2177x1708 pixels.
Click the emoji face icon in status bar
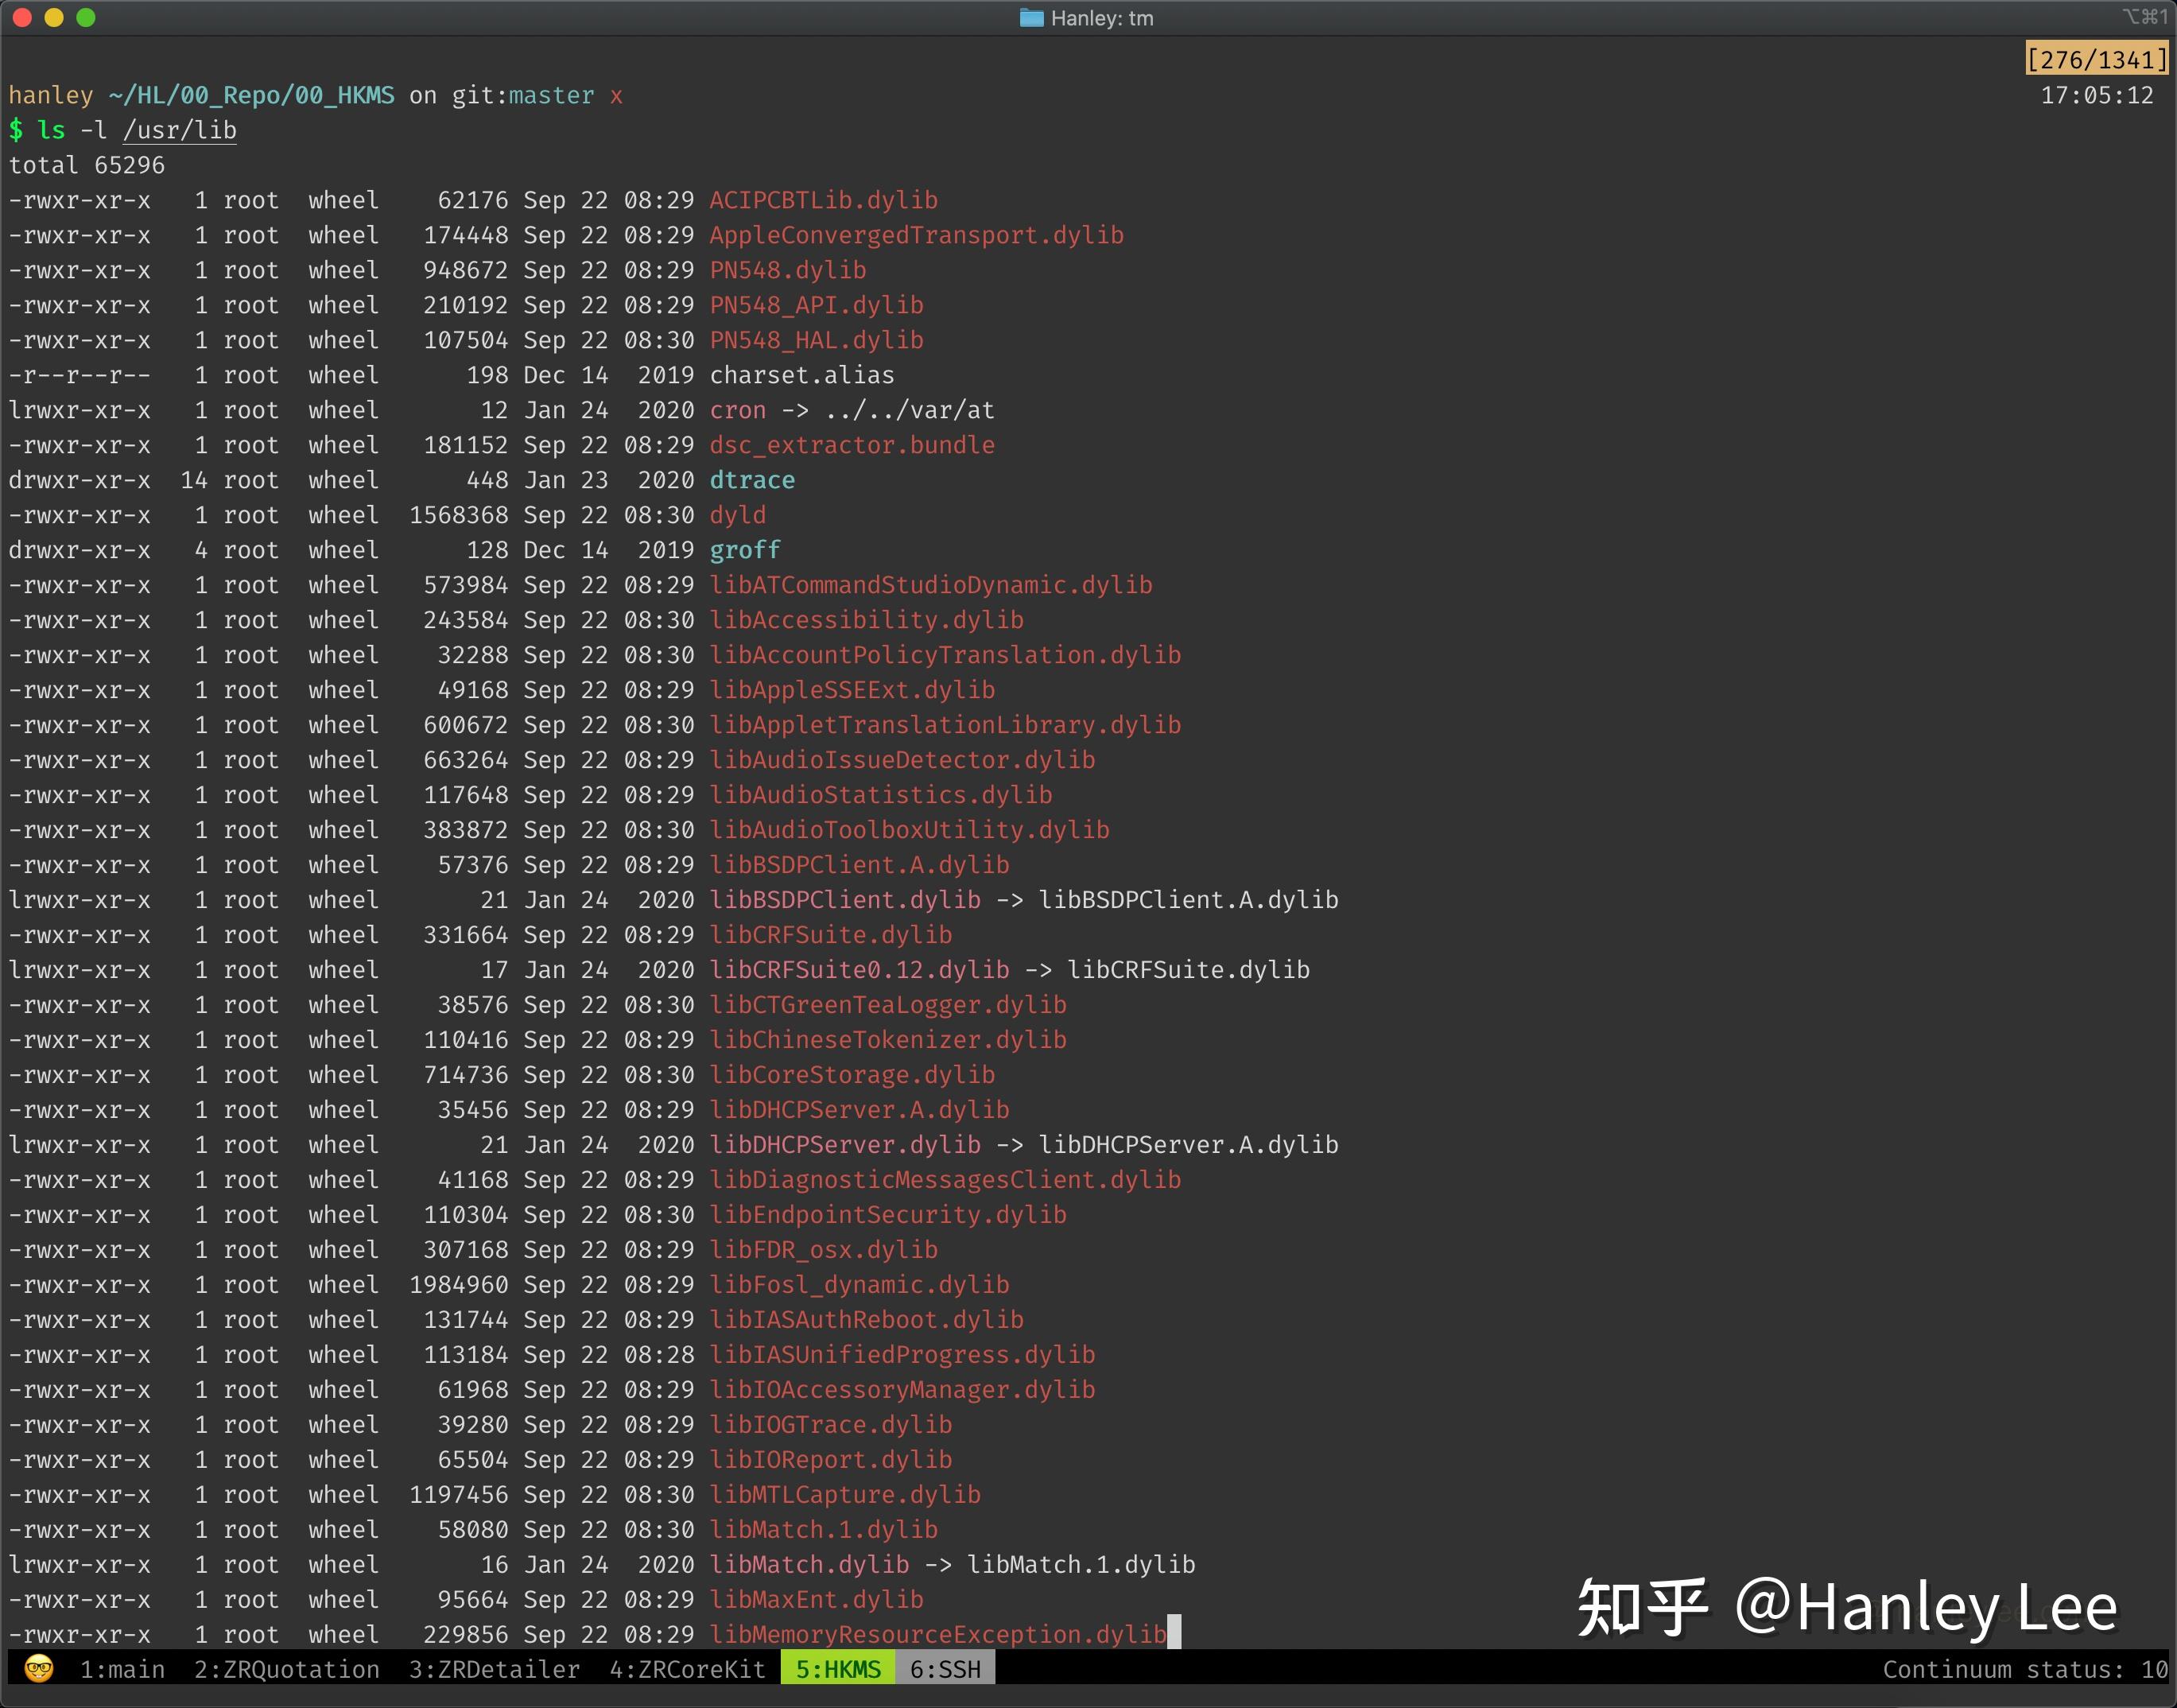point(38,1669)
